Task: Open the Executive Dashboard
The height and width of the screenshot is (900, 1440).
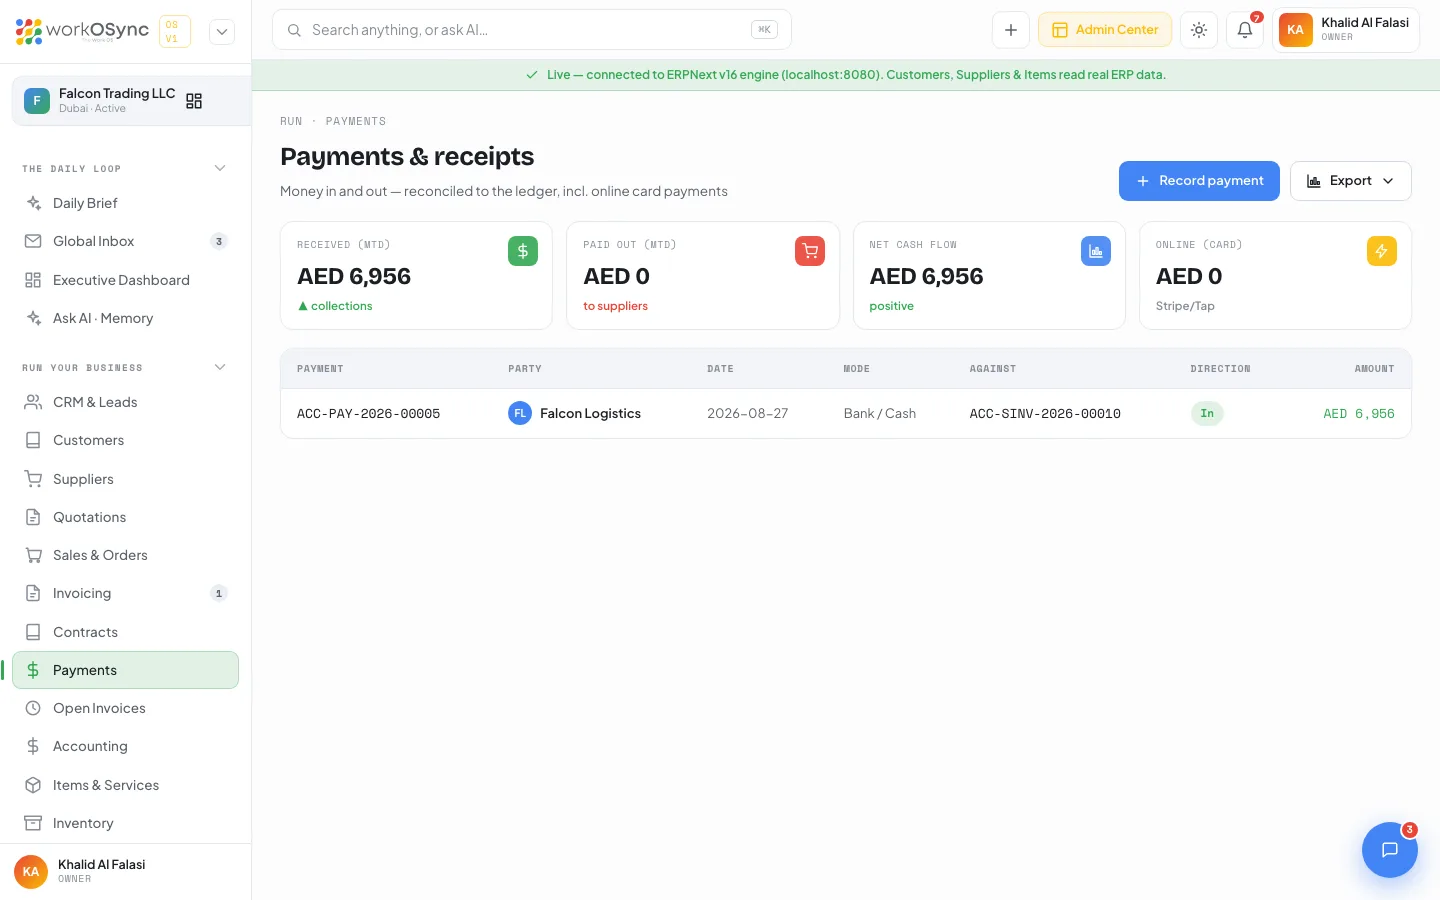Action: coord(125,280)
